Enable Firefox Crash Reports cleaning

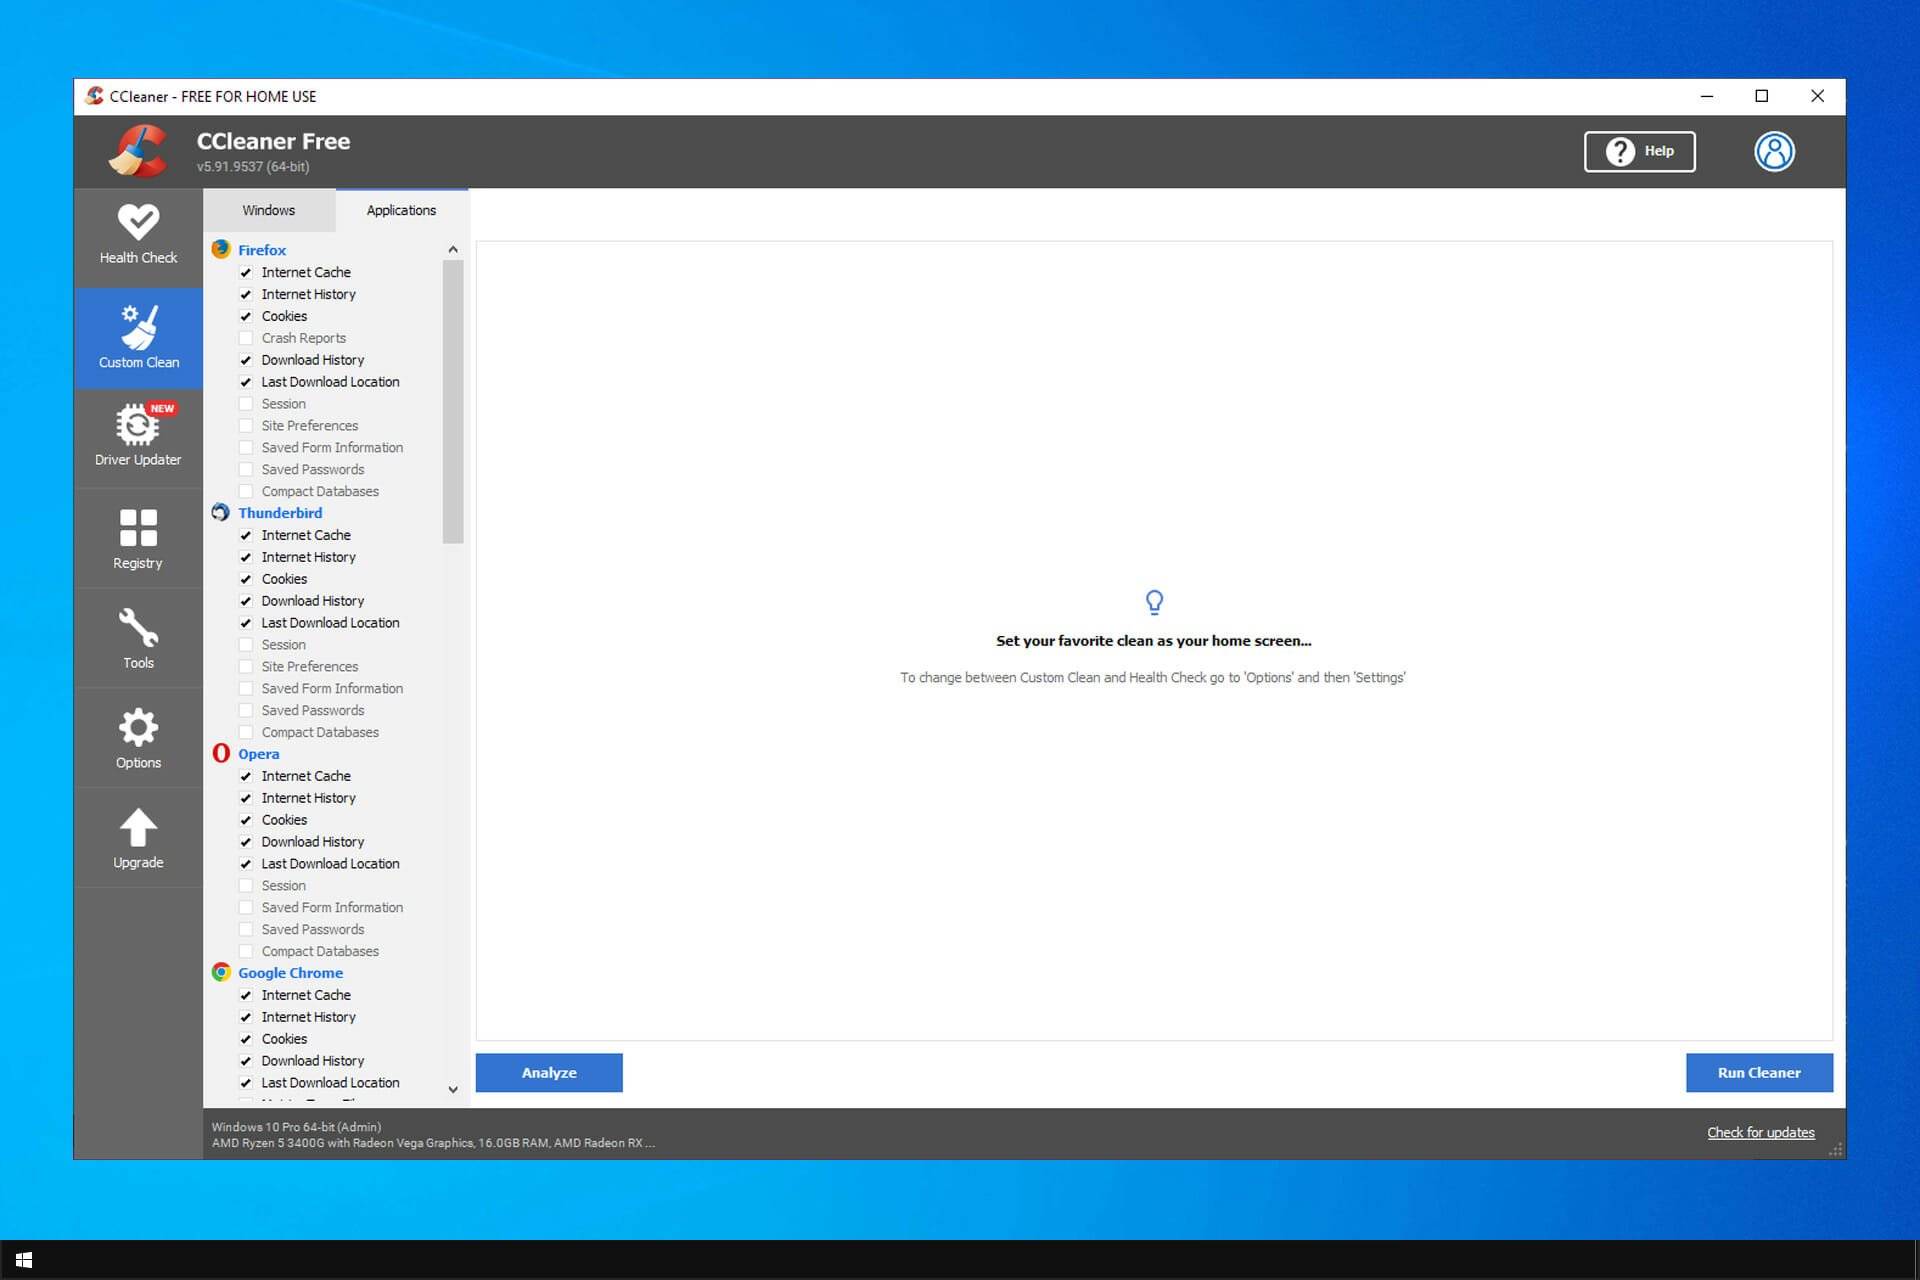point(246,338)
